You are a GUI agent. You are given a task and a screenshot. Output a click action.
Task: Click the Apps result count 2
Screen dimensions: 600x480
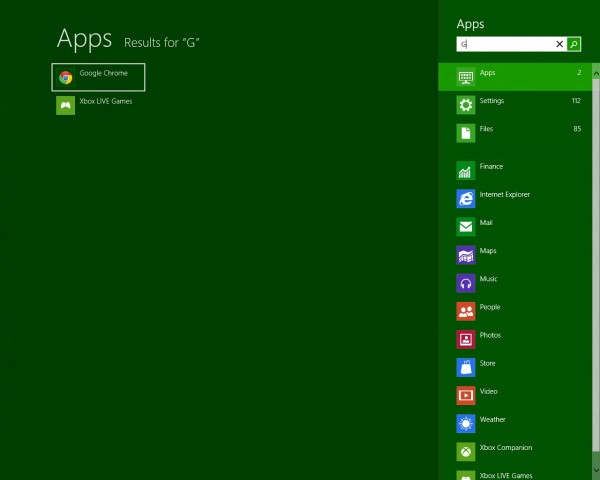(579, 73)
